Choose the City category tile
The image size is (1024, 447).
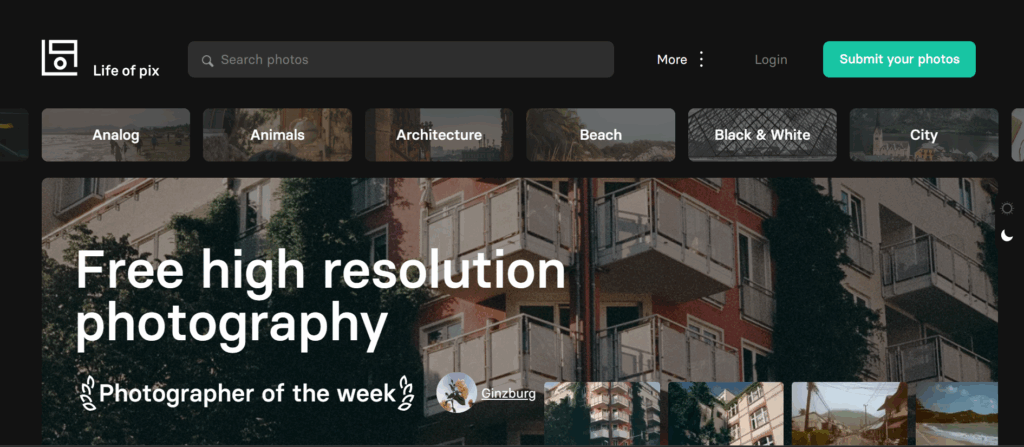point(924,135)
